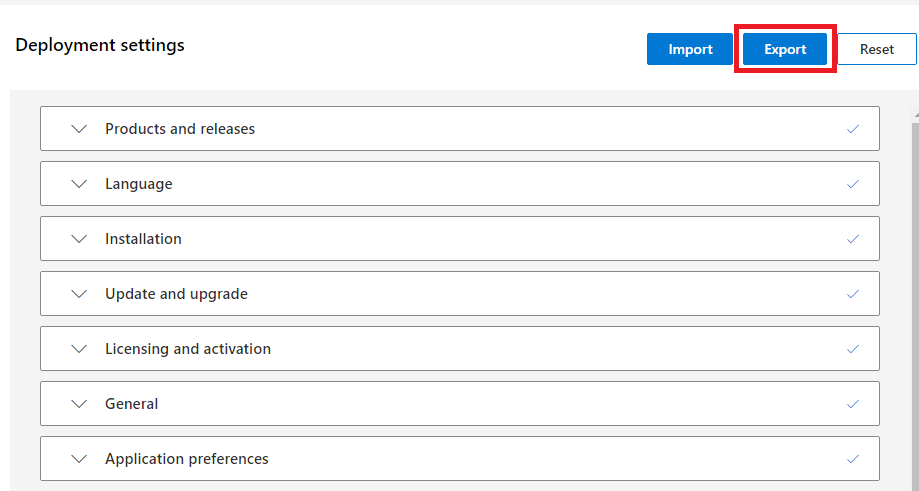Click the Installation row checkmark icon
This screenshot has width=919, height=491.
pos(853,239)
